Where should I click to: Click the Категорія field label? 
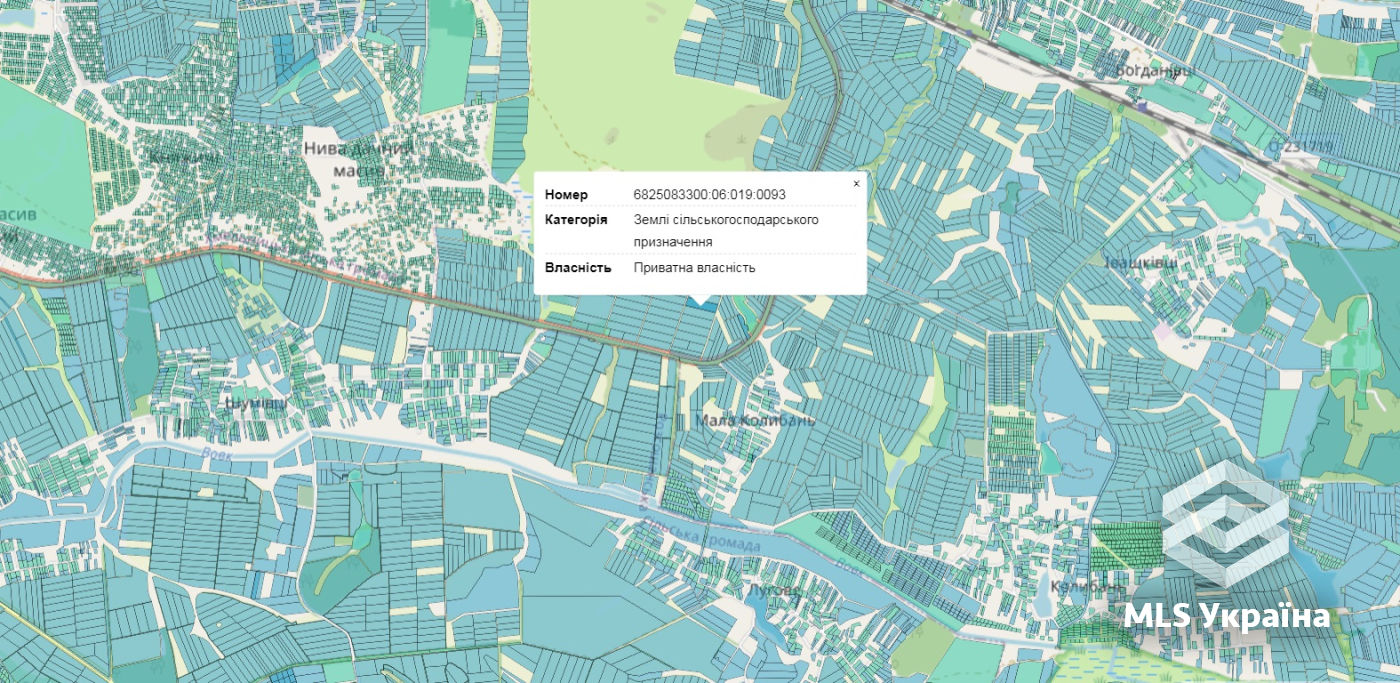click(x=575, y=219)
